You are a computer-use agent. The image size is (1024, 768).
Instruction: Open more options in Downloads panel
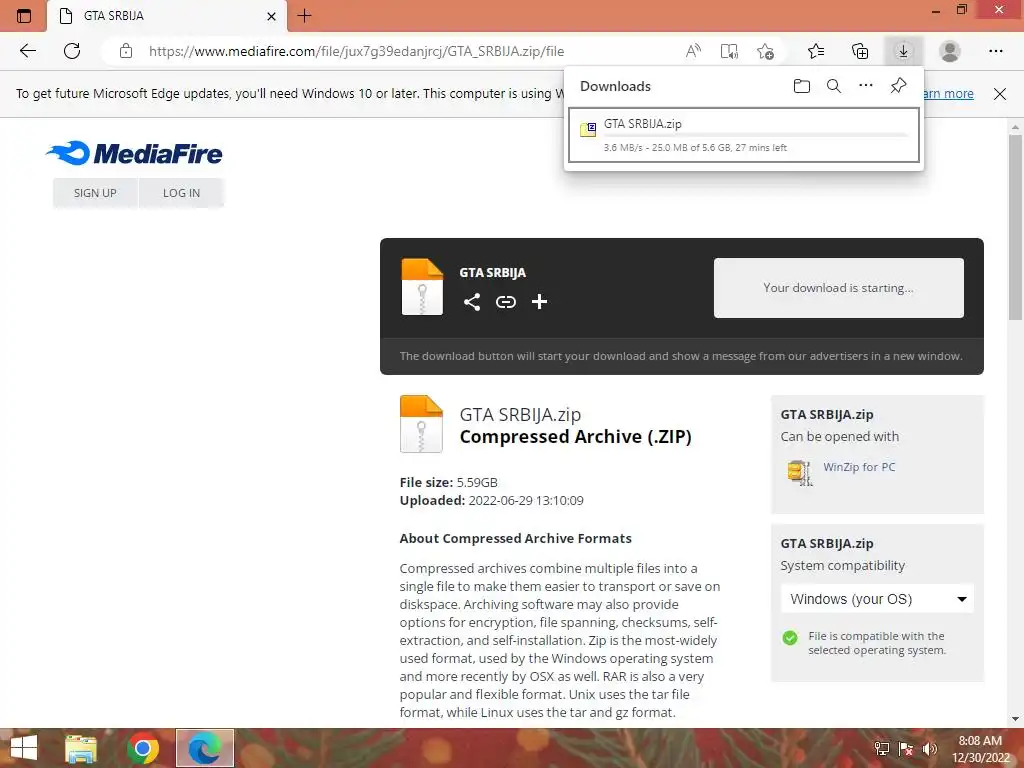coord(866,86)
